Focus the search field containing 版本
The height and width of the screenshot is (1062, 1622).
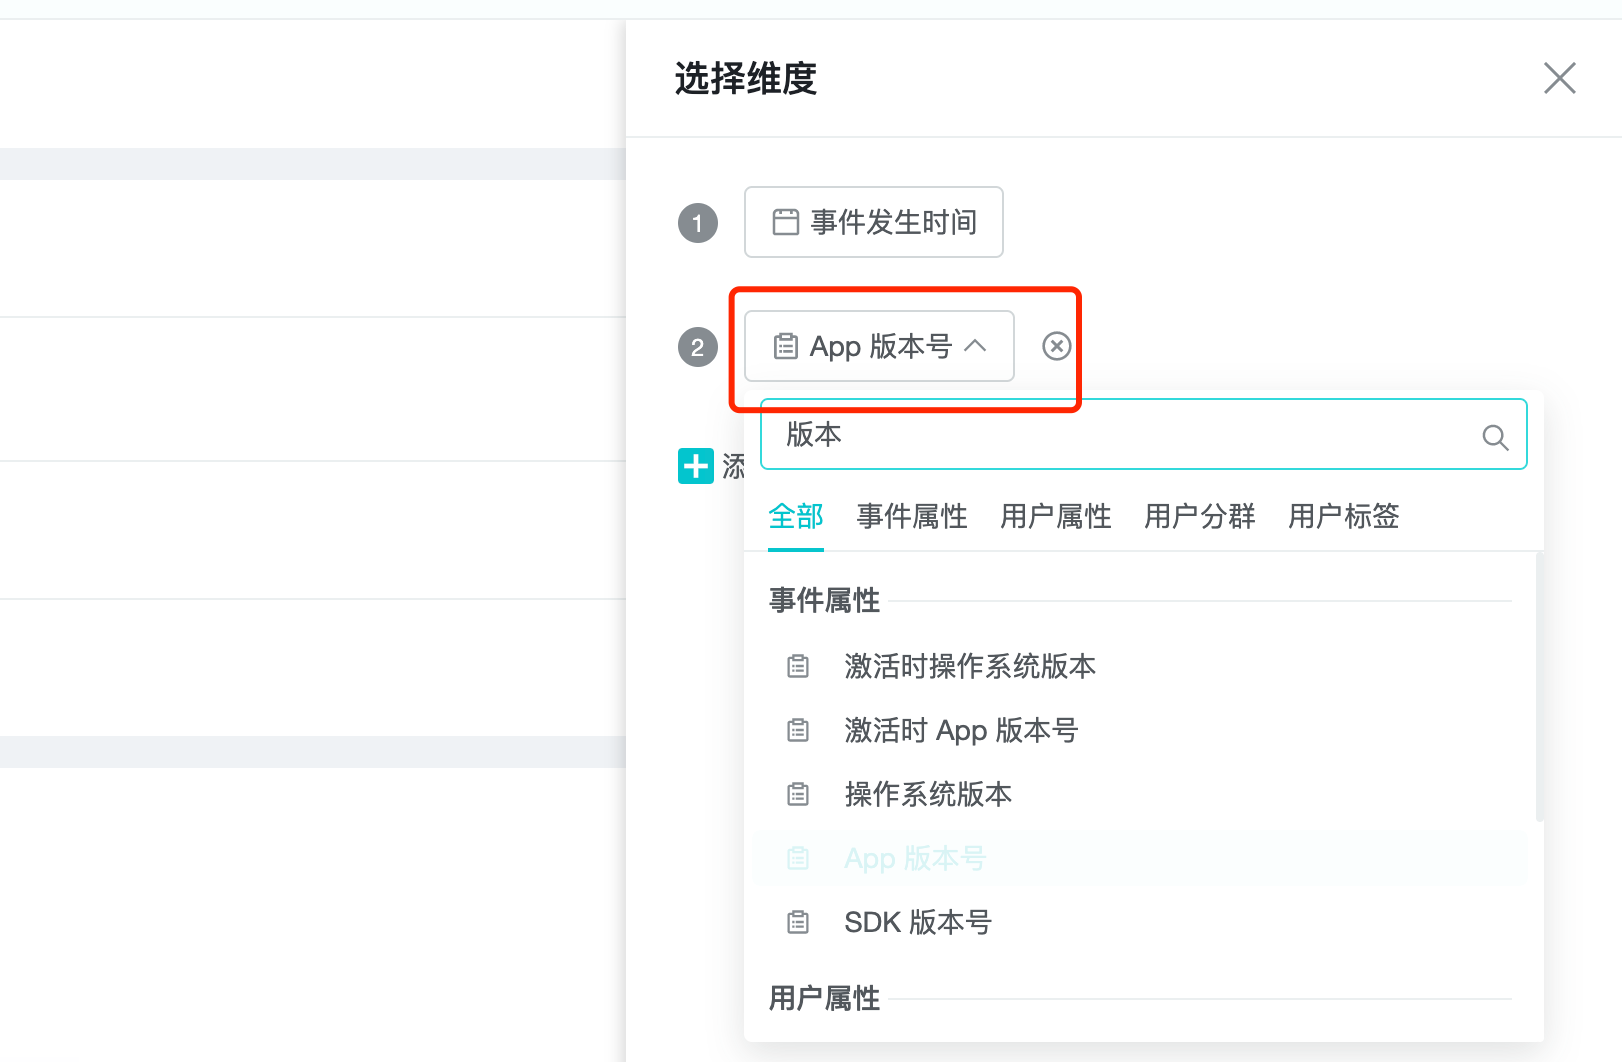point(1120,435)
